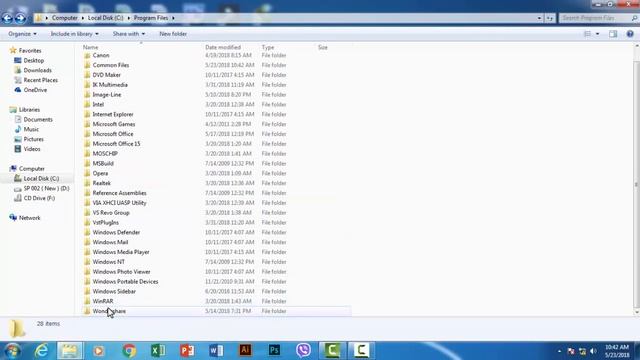Screen dimensions: 640x360
Task: Select the Opera folder
Action: tap(100, 173)
